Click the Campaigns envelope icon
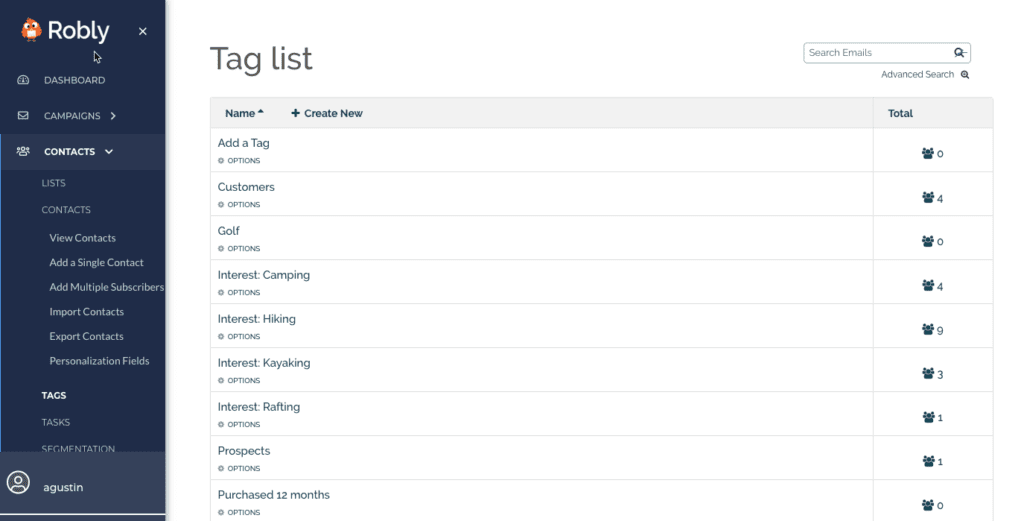The height and width of the screenshot is (521, 1024). pyautogui.click(x=23, y=116)
